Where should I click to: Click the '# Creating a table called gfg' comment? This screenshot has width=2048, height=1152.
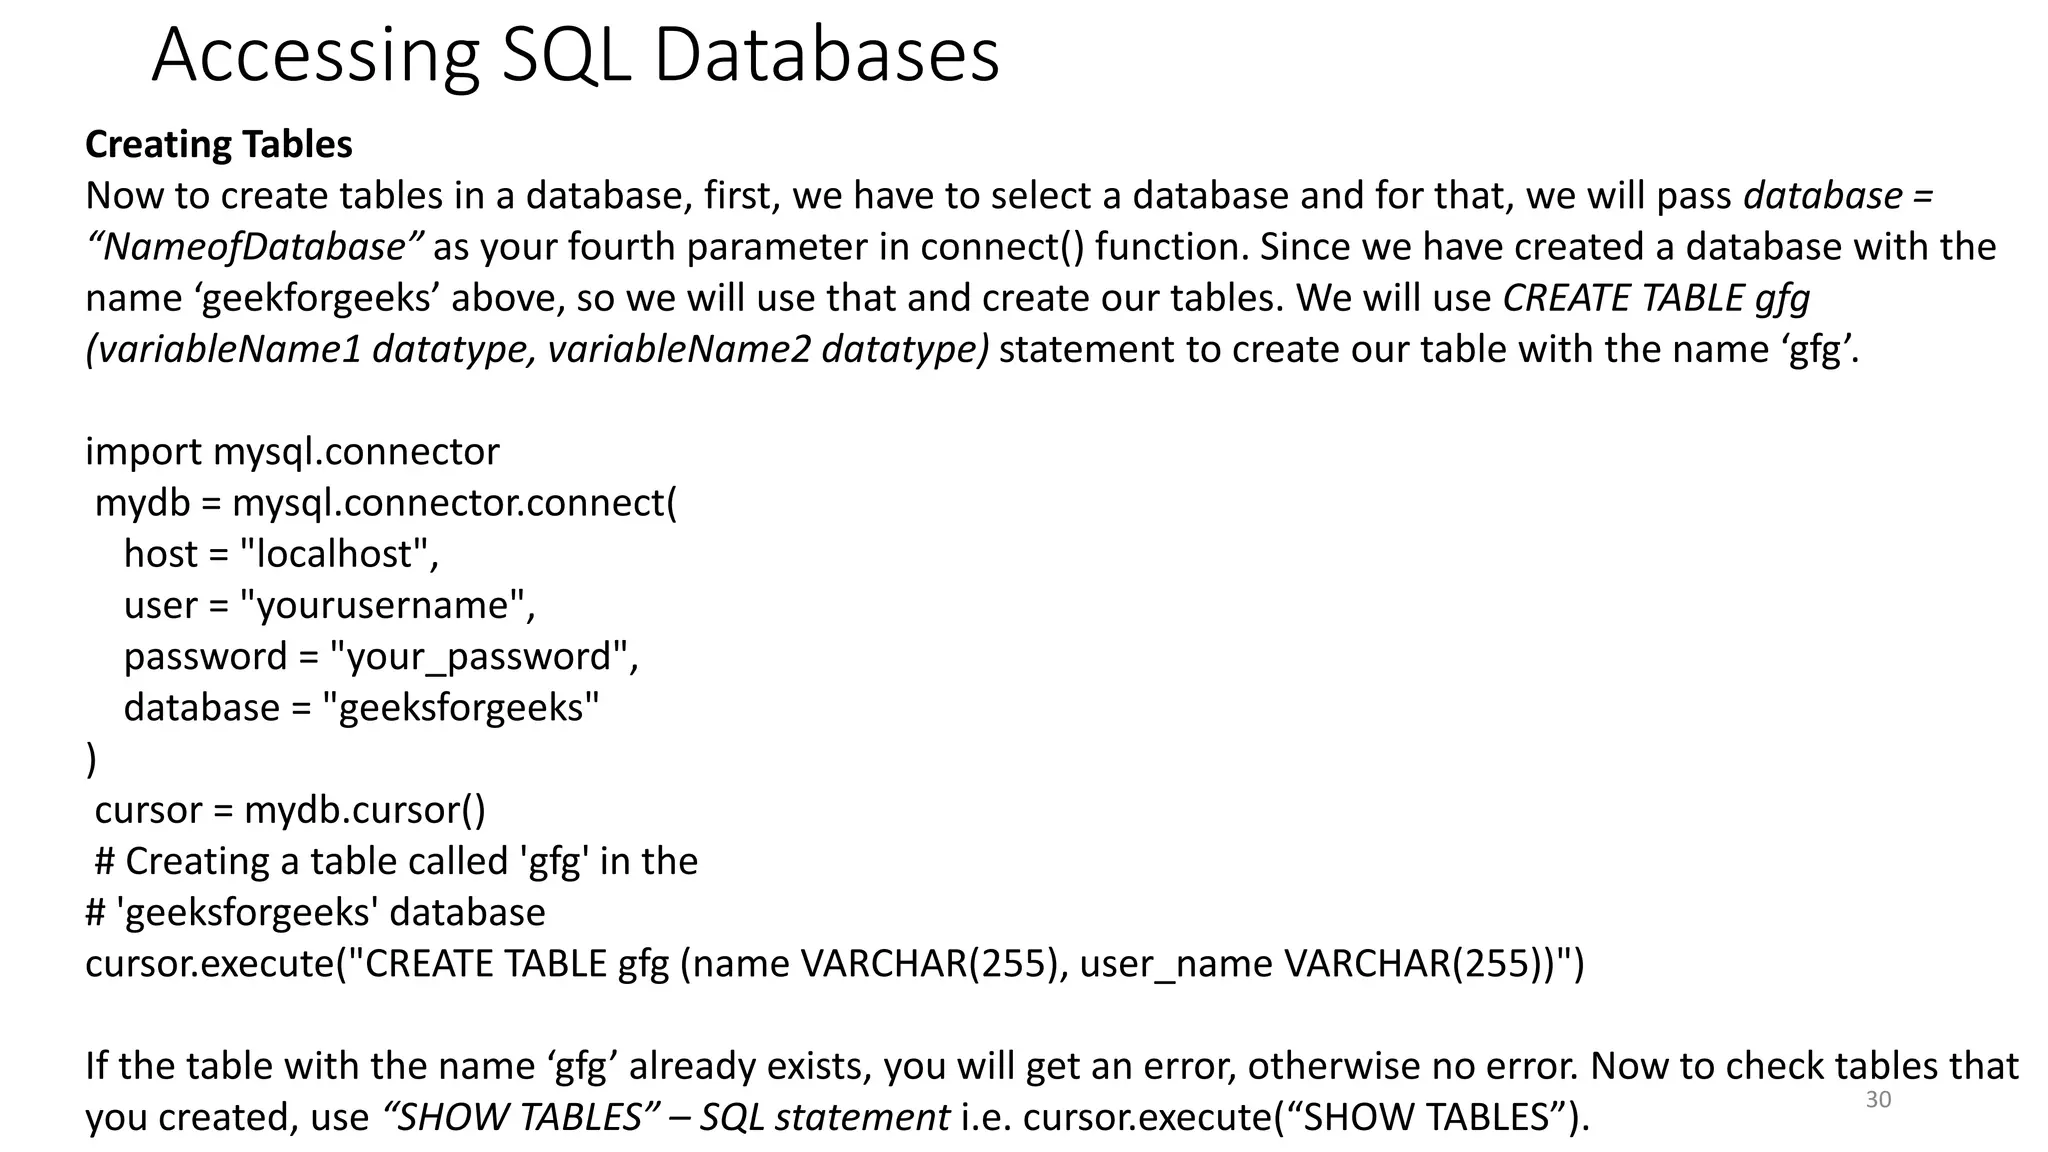396,861
